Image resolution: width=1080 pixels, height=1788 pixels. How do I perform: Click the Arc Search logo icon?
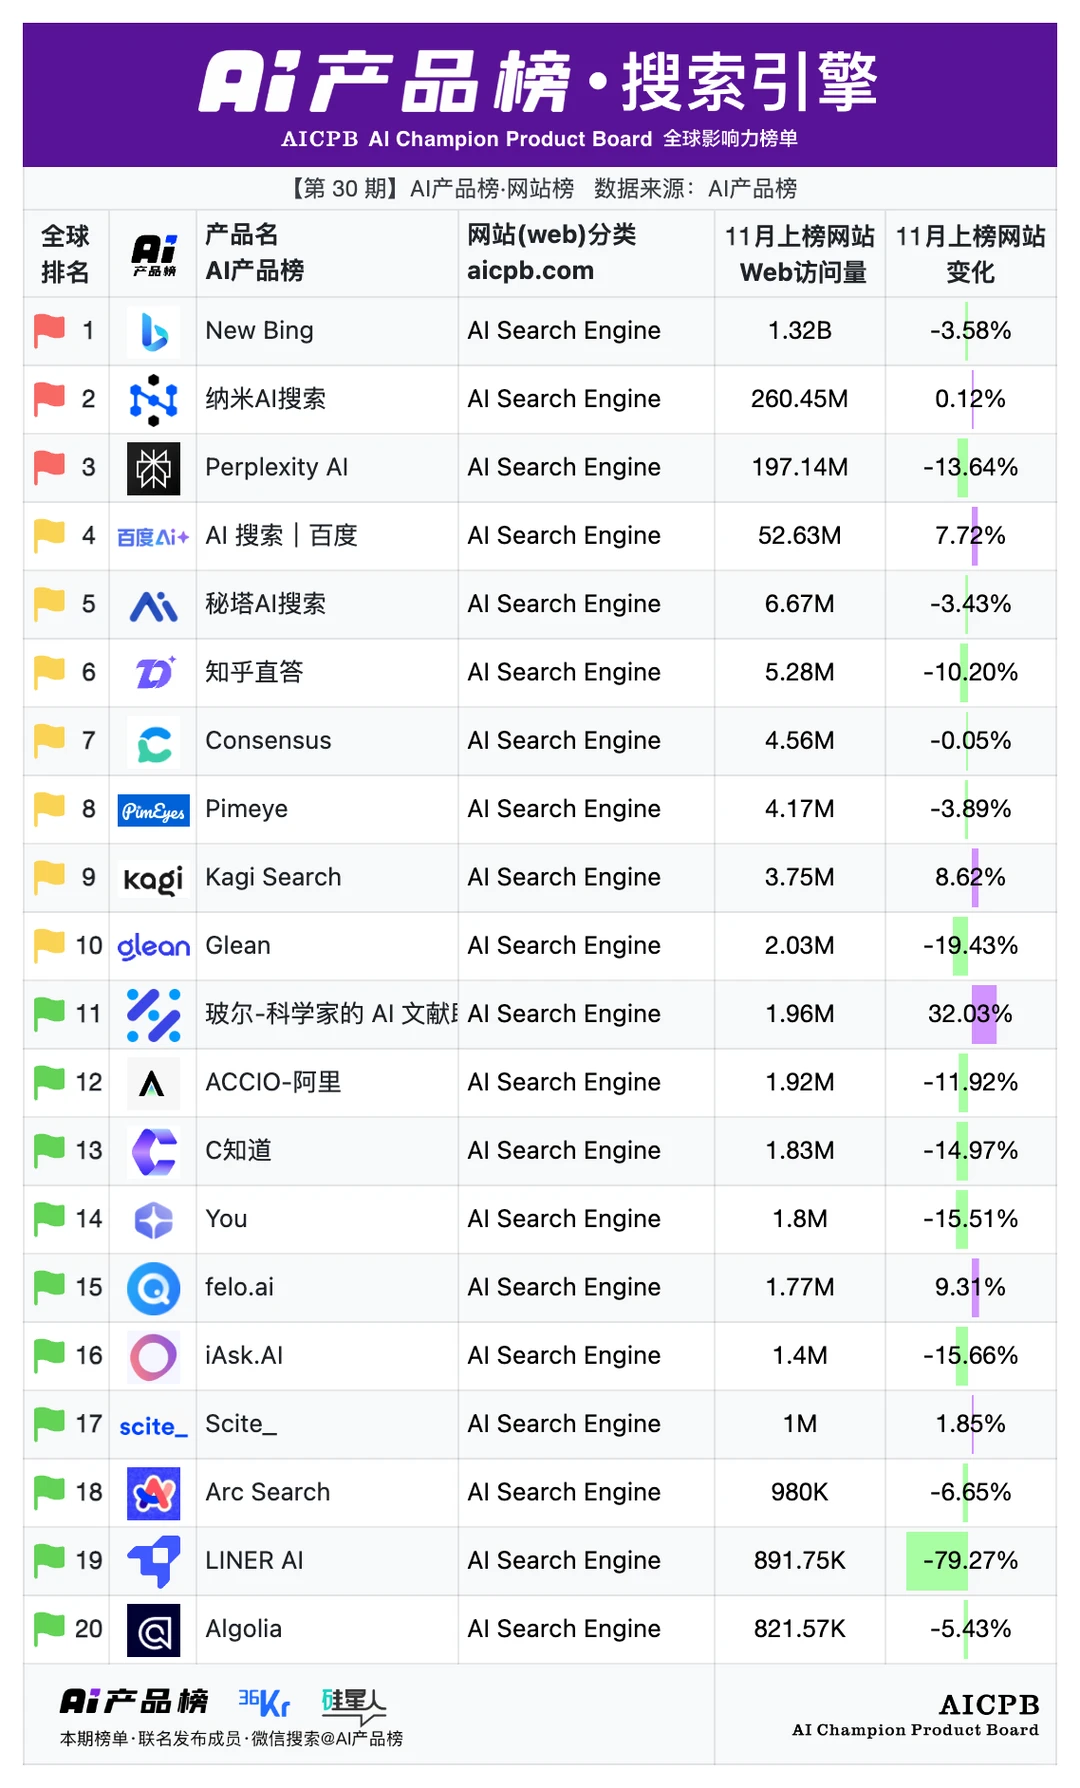pos(154,1493)
